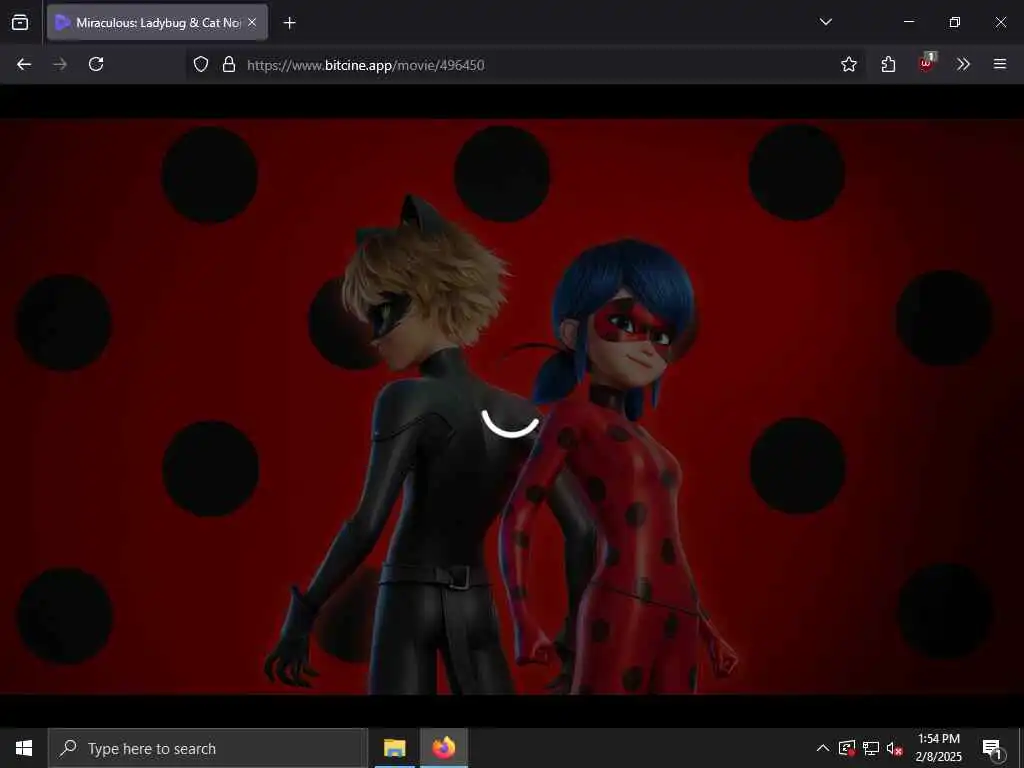The image size is (1024, 768).
Task: View site security padlock information
Action: tap(229, 64)
